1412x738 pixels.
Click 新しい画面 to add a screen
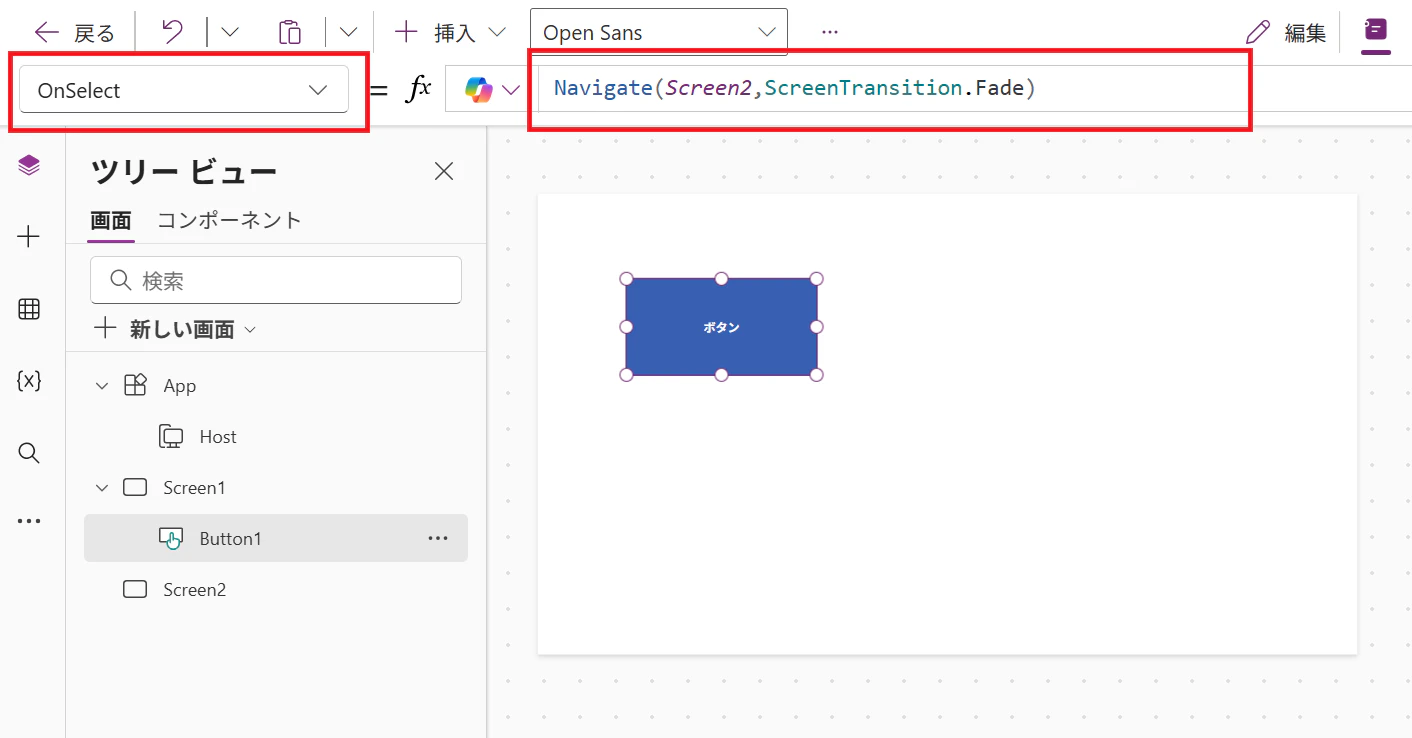tap(175, 329)
